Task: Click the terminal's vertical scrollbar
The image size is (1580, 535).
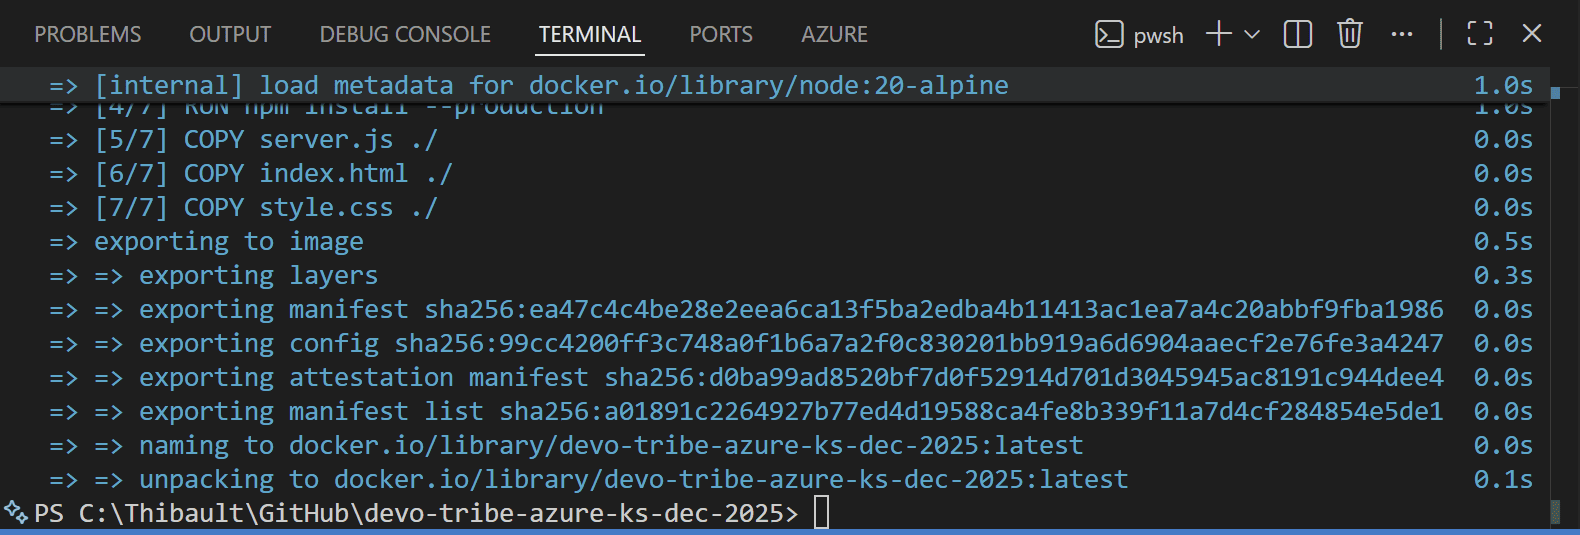Action: pyautogui.click(x=1555, y=300)
